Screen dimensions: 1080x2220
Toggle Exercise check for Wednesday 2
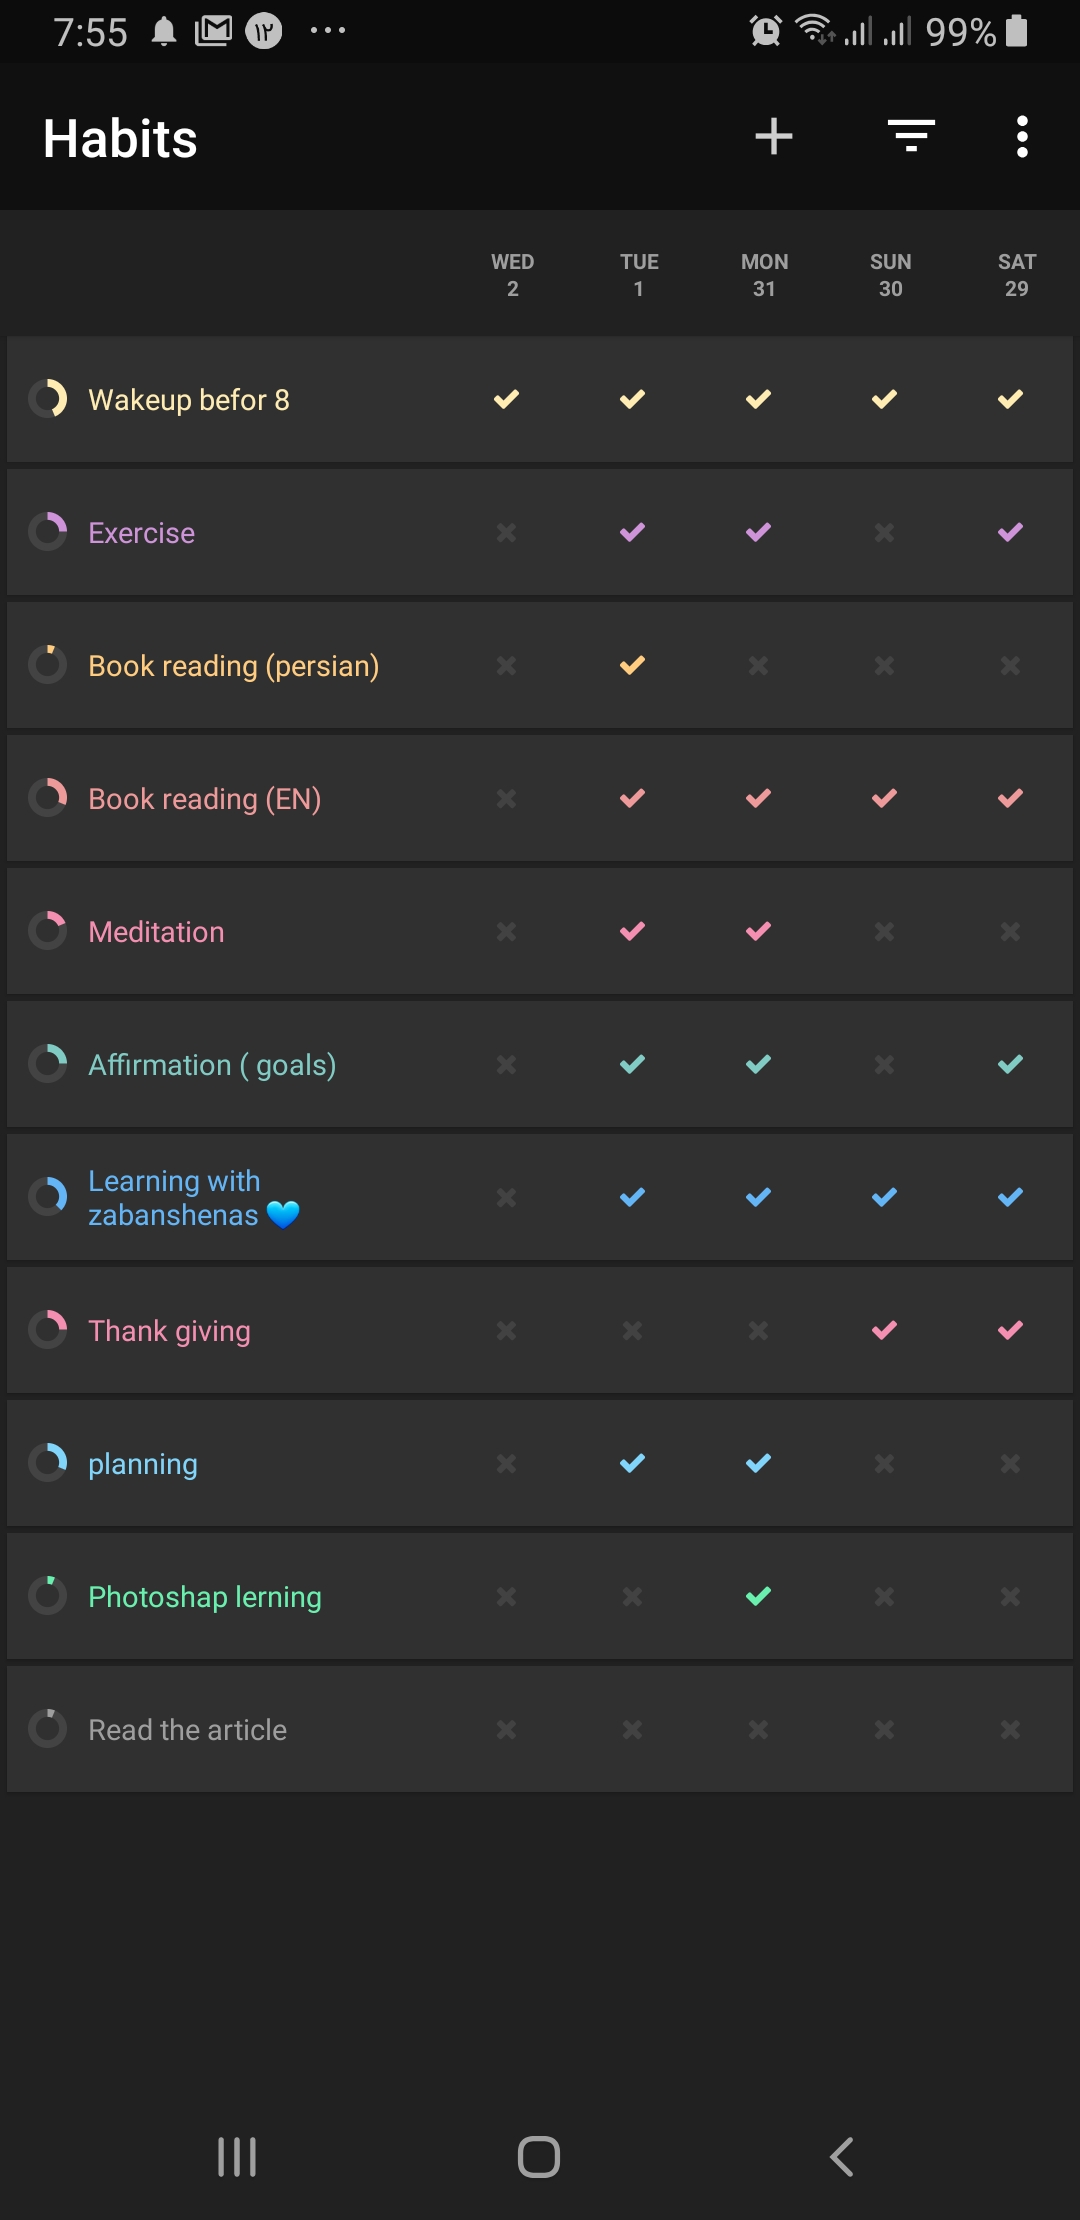point(507,532)
